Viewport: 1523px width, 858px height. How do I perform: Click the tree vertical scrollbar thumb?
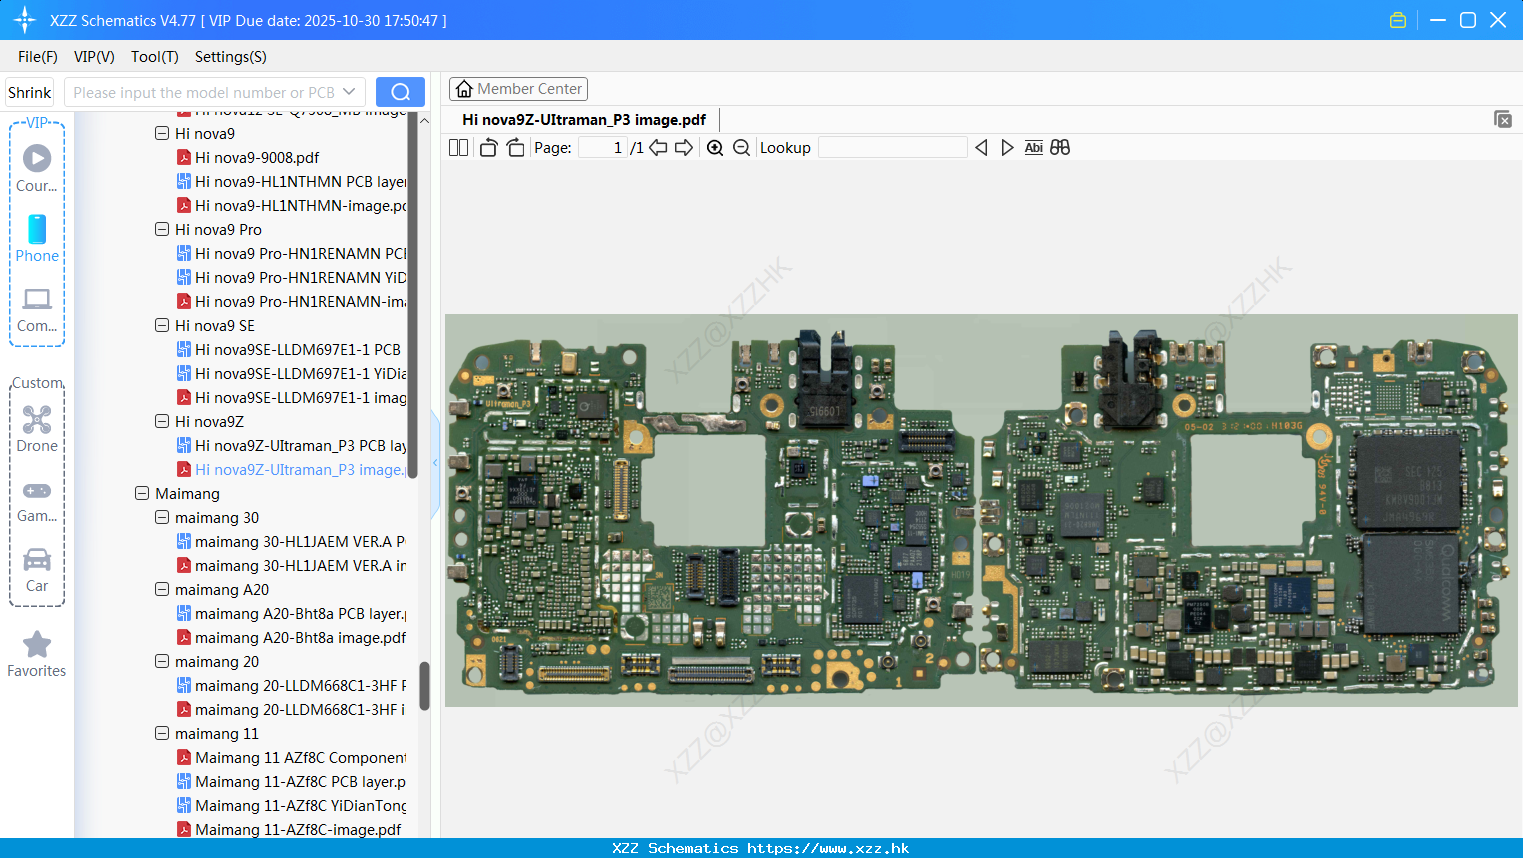[424, 686]
